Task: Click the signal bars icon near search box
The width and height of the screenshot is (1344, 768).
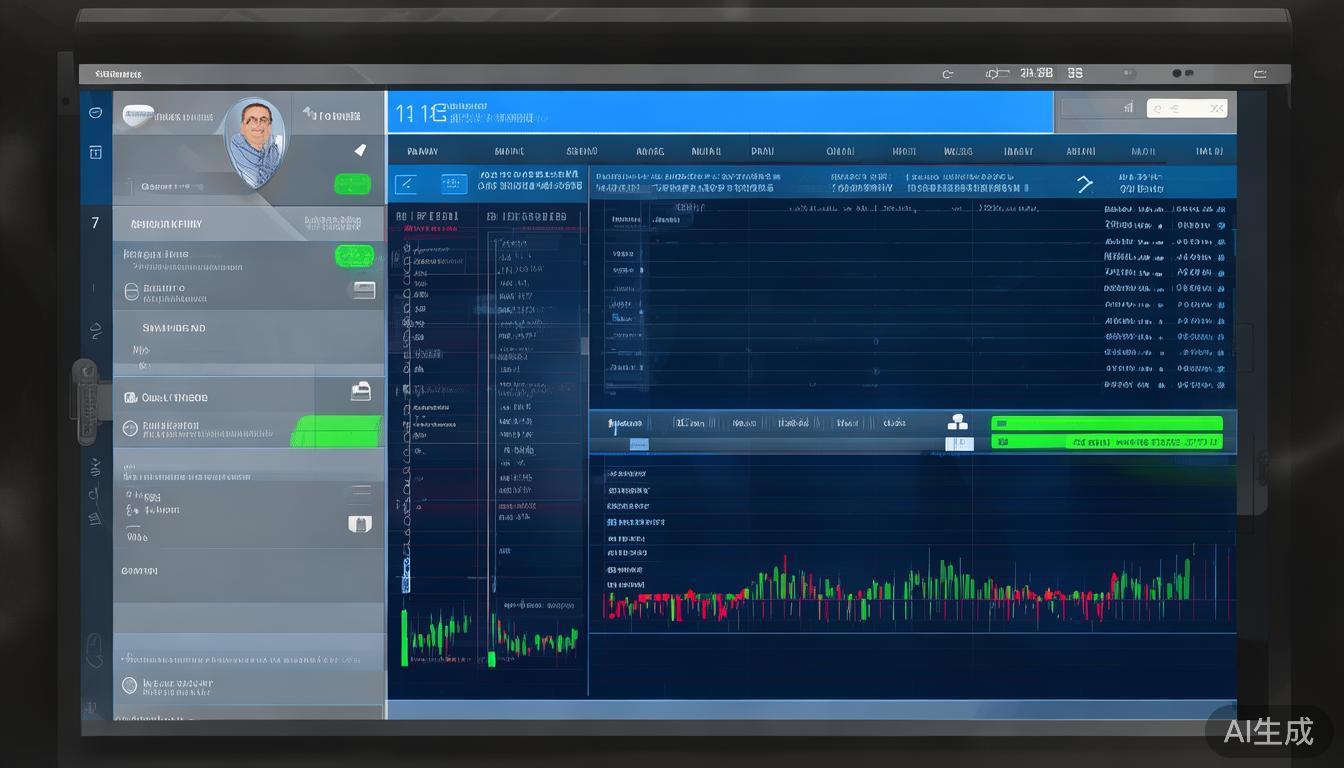Action: [x=1128, y=108]
